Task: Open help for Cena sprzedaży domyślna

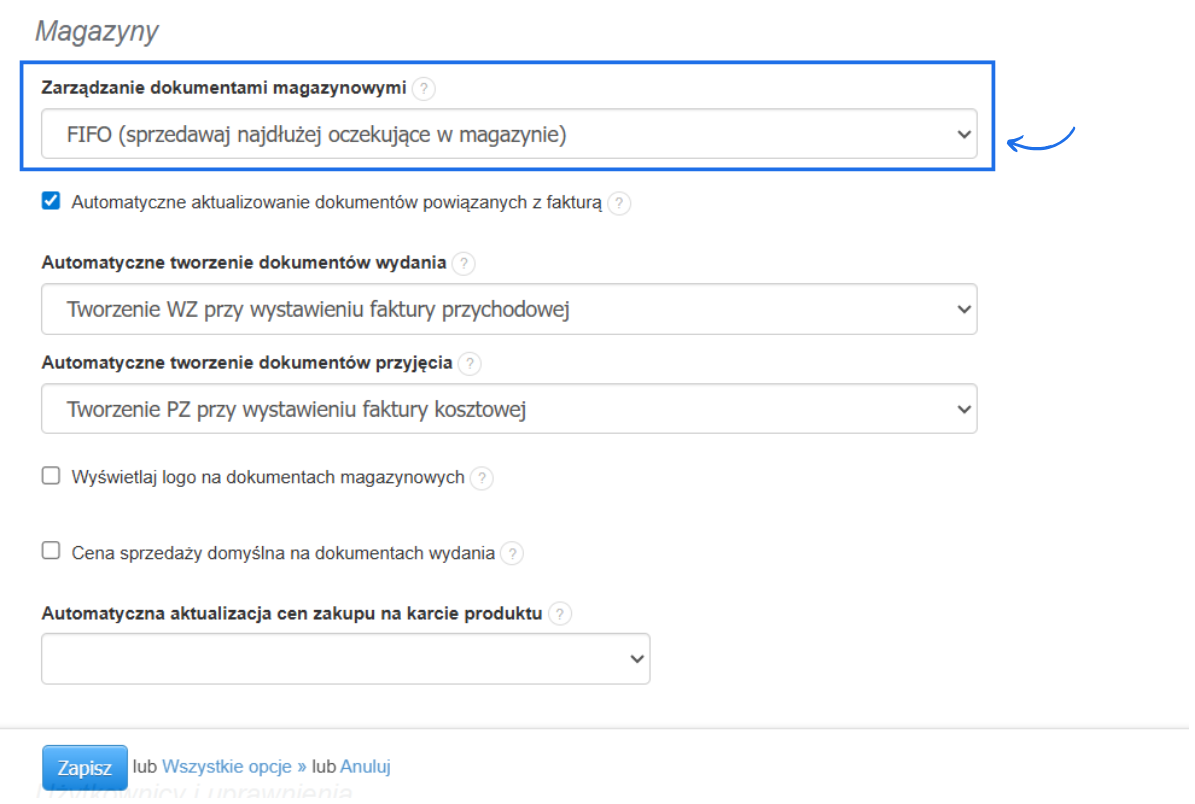Action: tap(512, 554)
